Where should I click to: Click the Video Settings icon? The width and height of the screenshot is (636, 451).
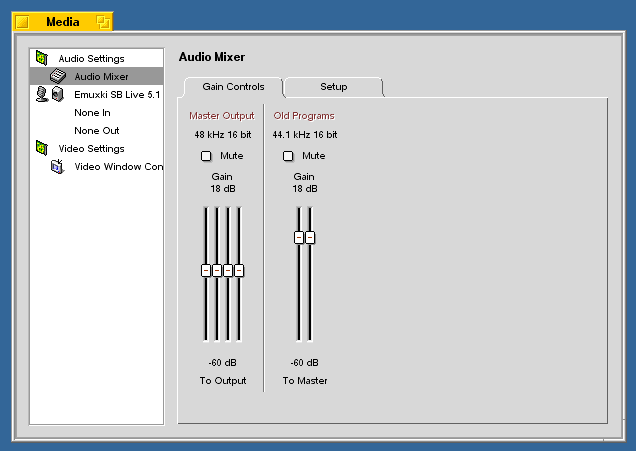(41, 149)
